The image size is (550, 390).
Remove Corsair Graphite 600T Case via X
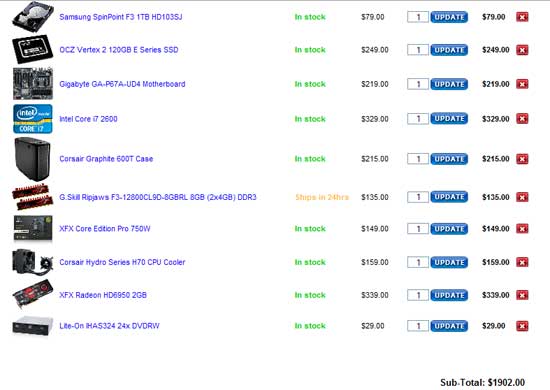click(522, 159)
